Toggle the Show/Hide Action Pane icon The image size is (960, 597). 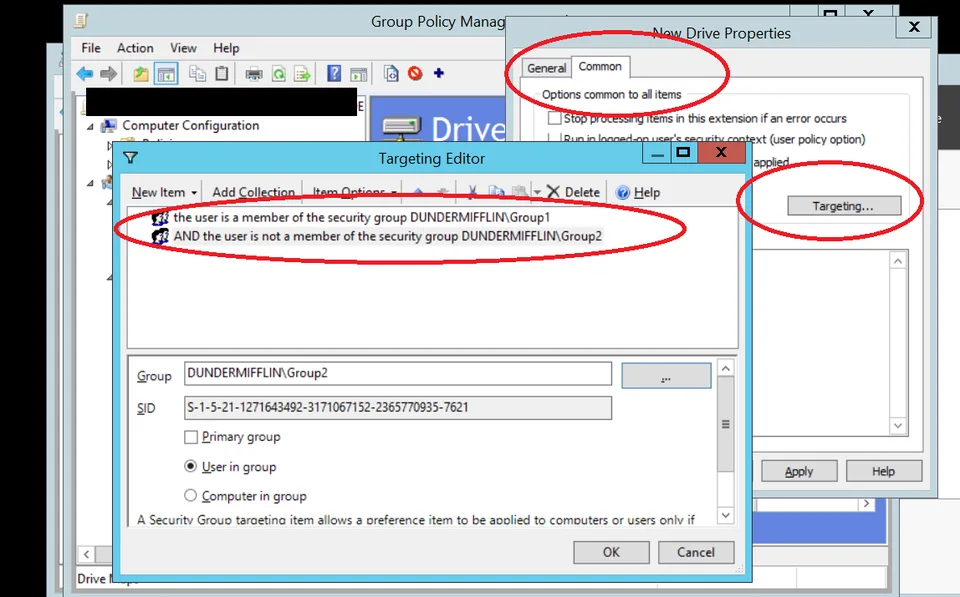click(x=359, y=74)
